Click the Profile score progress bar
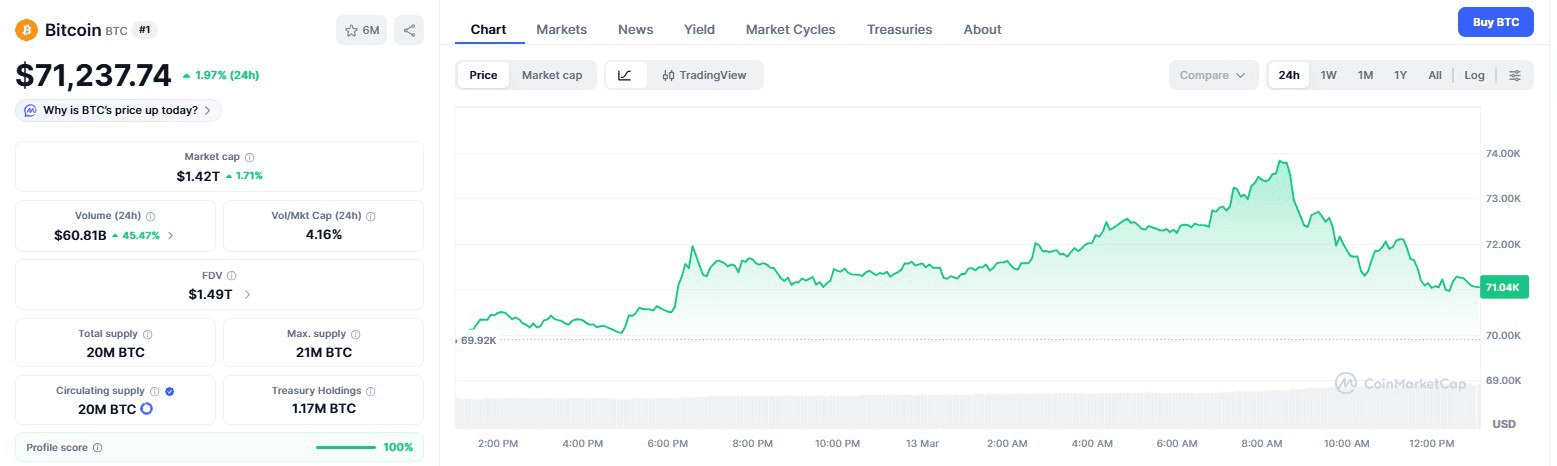 click(x=346, y=447)
